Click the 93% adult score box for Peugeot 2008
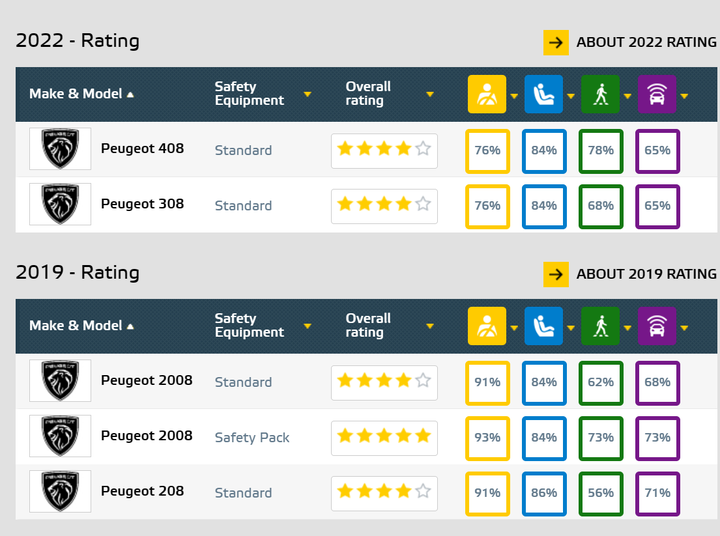 click(487, 438)
